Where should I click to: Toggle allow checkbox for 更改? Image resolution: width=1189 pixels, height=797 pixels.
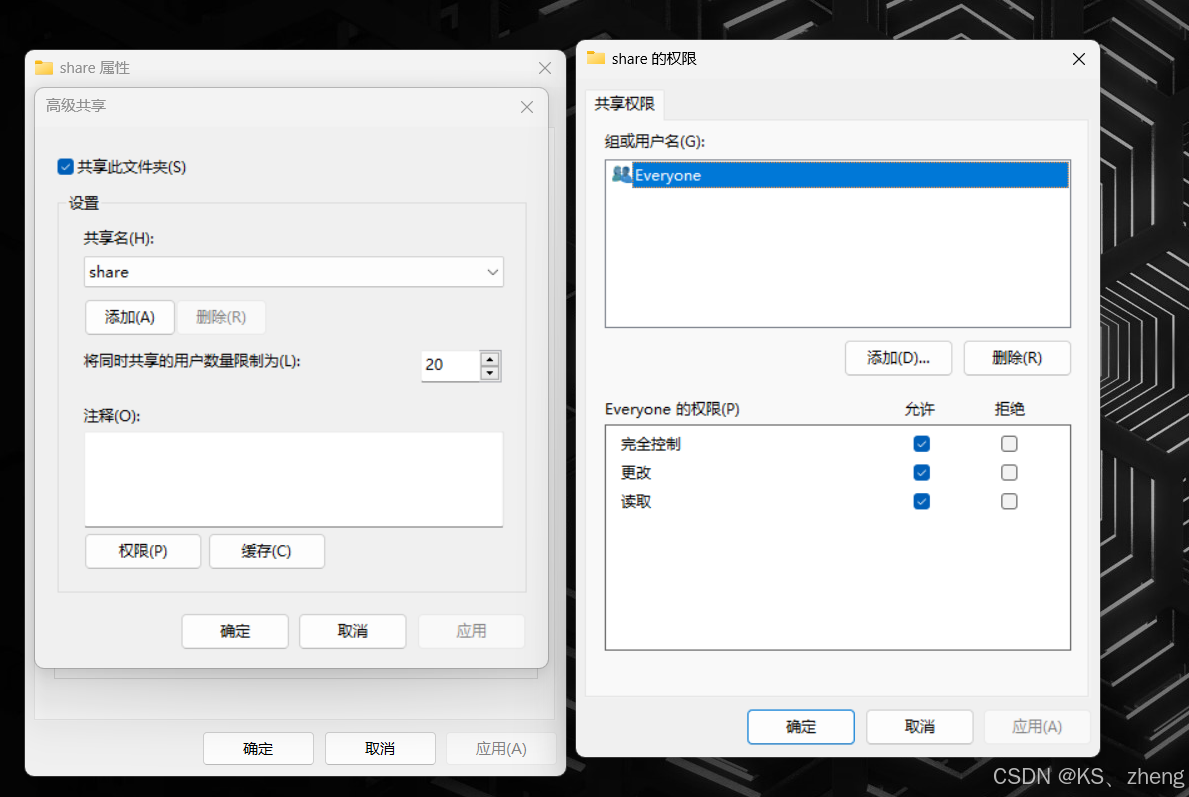pos(921,472)
